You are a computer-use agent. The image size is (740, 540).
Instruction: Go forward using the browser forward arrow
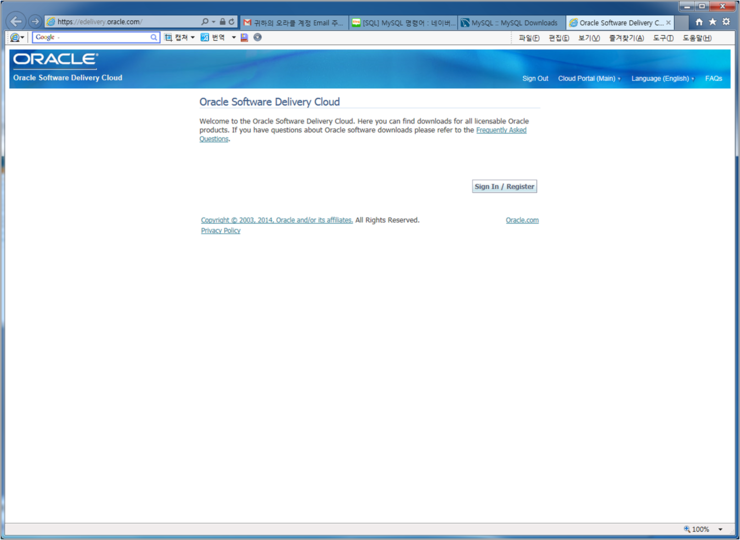click(35, 21)
